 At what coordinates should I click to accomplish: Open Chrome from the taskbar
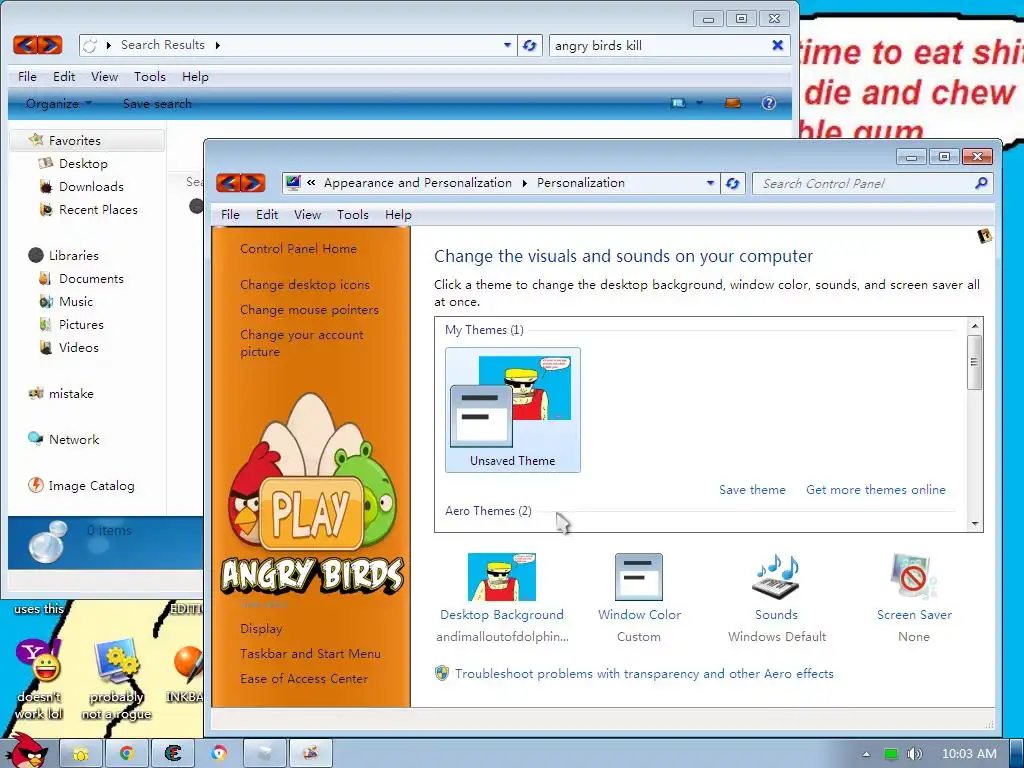tap(127, 753)
